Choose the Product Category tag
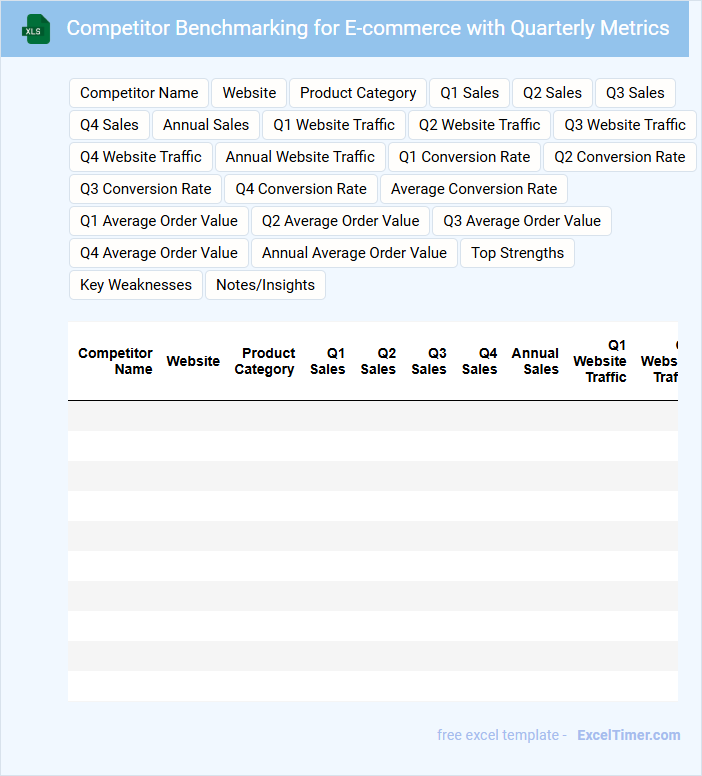 point(358,93)
